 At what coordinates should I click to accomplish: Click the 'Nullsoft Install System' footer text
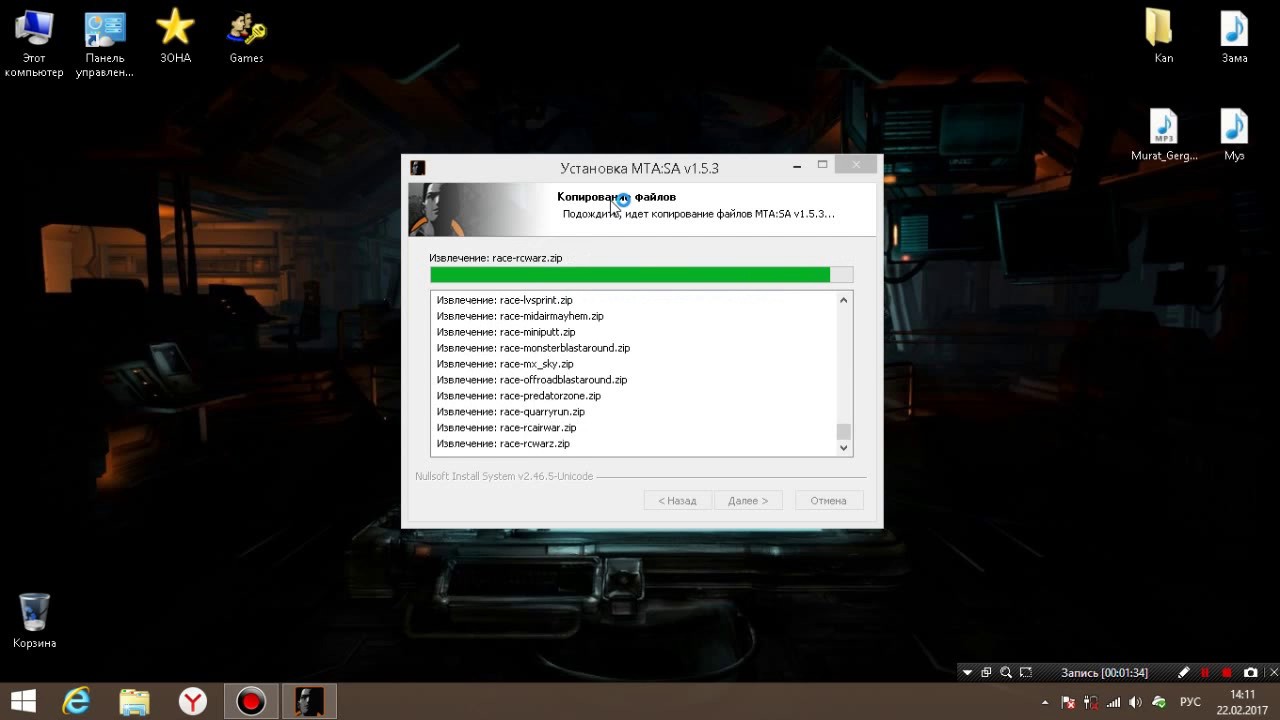pos(504,476)
